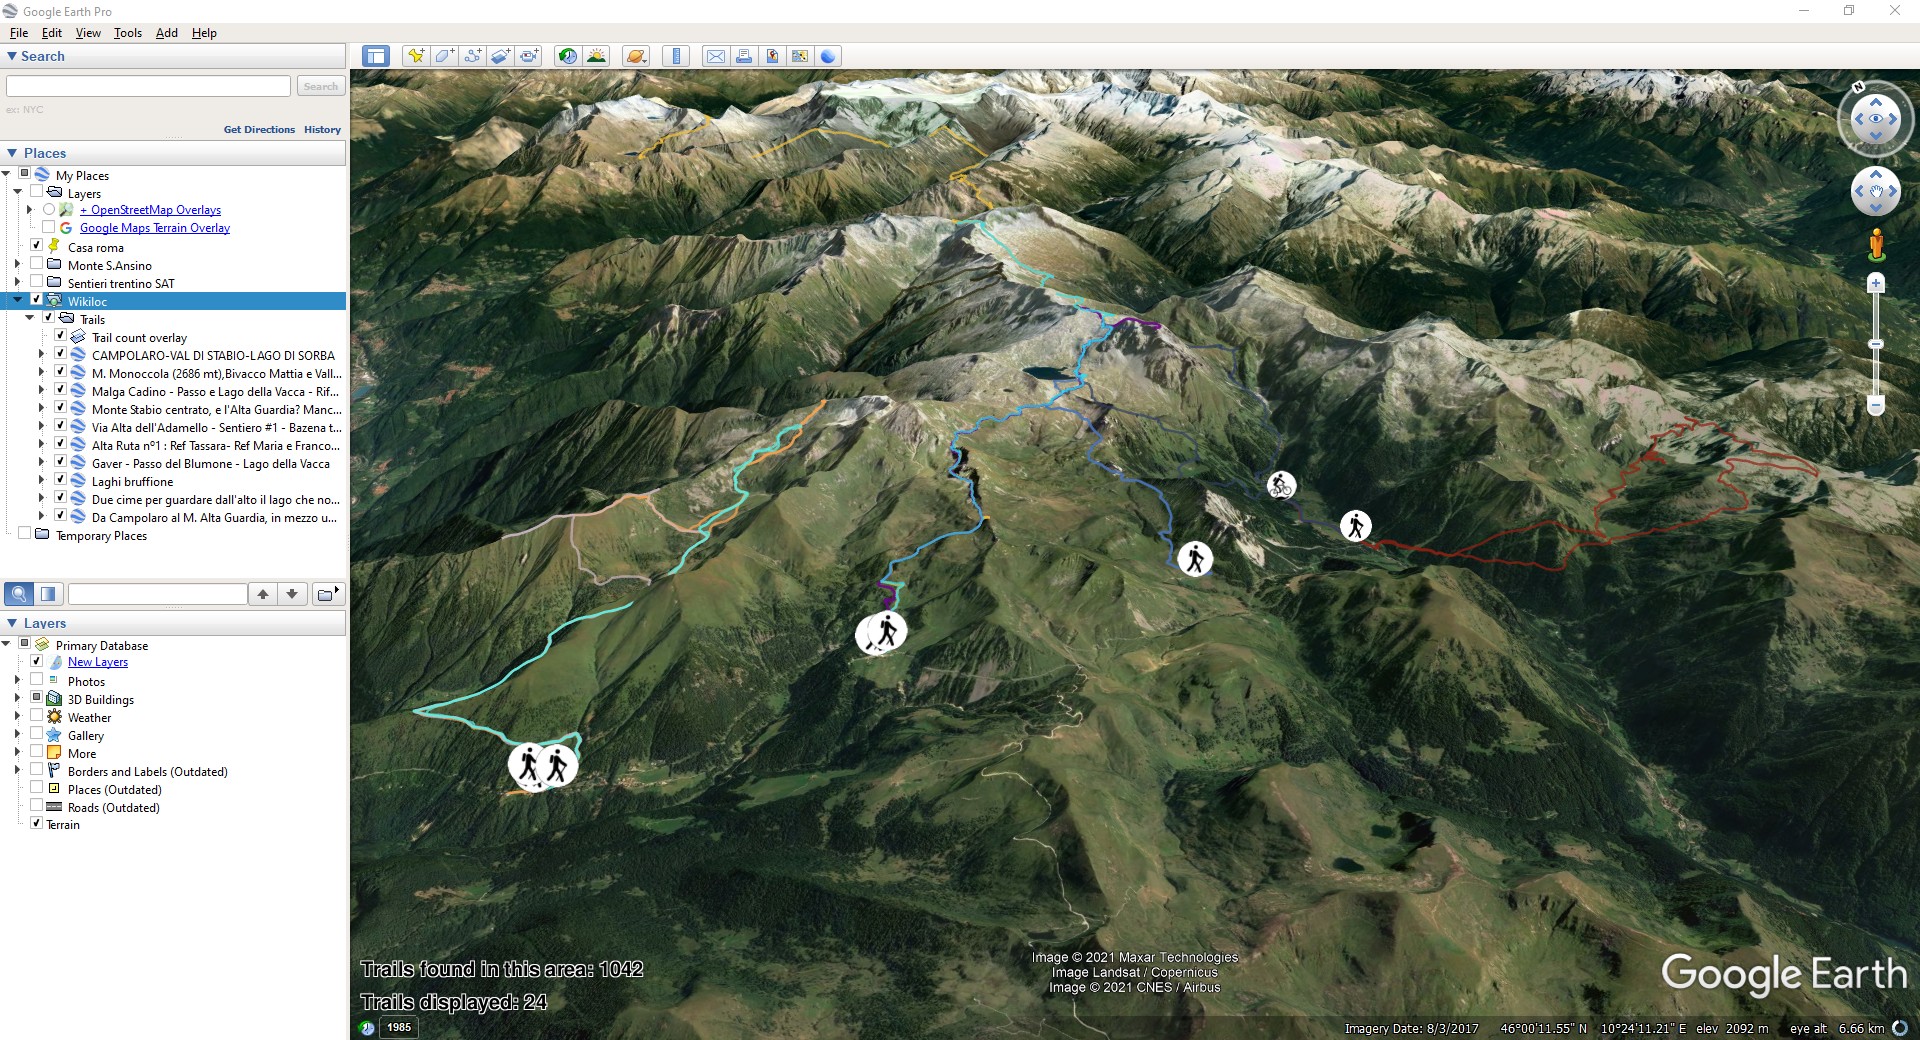Image resolution: width=1920 pixels, height=1040 pixels.
Task: Show Historical Imagery
Action: [567, 56]
